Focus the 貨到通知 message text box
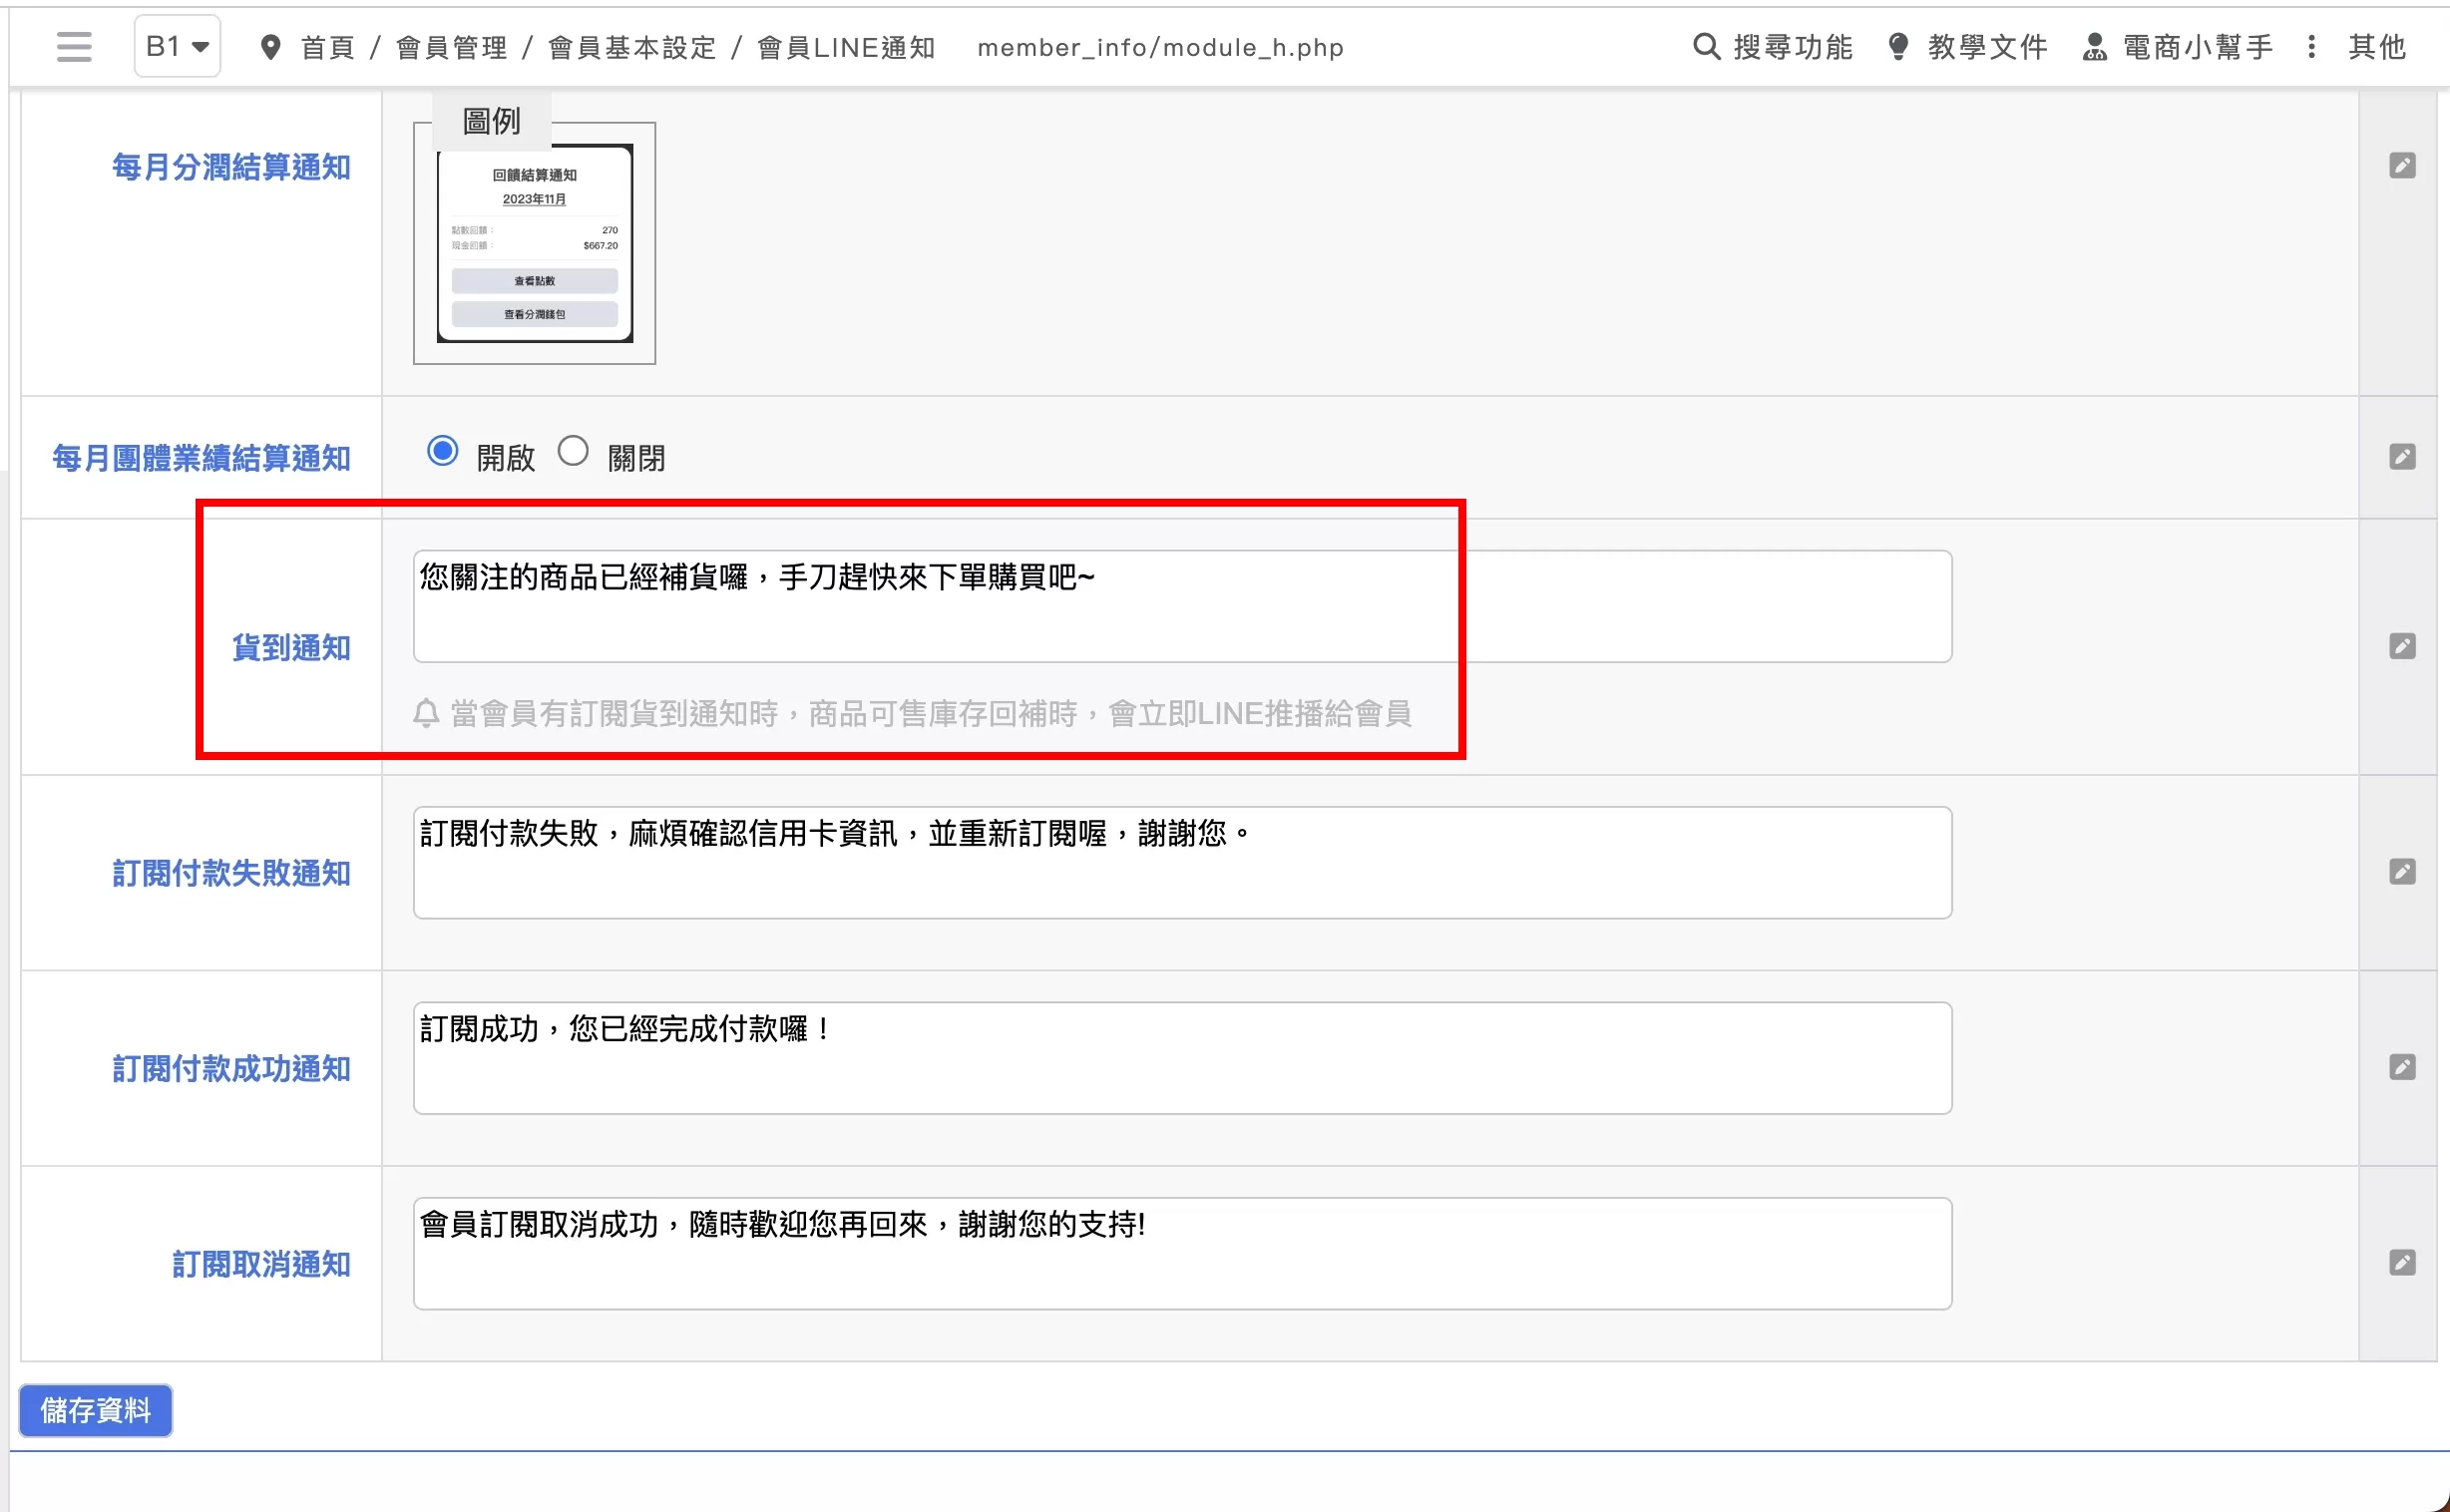Viewport: 2450px width, 1512px height. pyautogui.click(x=1181, y=606)
